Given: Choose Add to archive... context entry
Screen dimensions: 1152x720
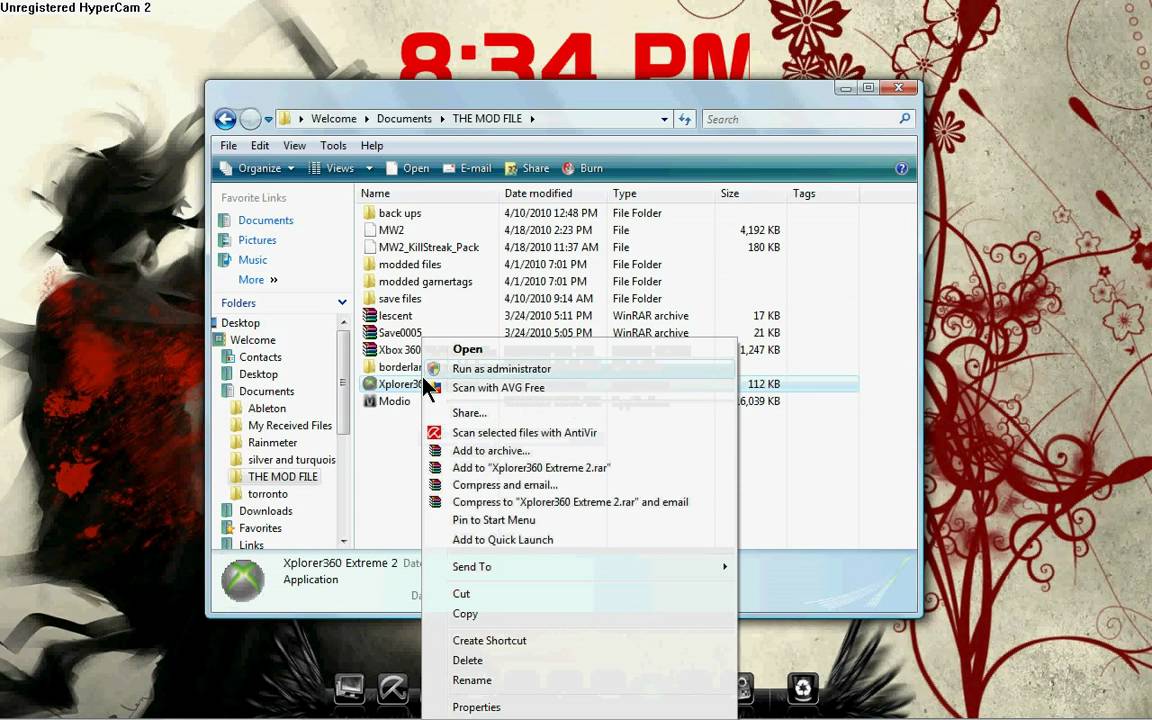Looking at the screenshot, I should pos(580,450).
